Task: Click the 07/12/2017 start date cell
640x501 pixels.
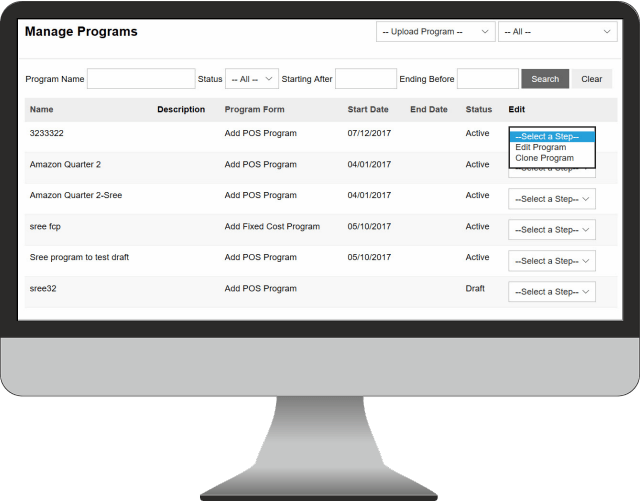Action: coord(369,133)
